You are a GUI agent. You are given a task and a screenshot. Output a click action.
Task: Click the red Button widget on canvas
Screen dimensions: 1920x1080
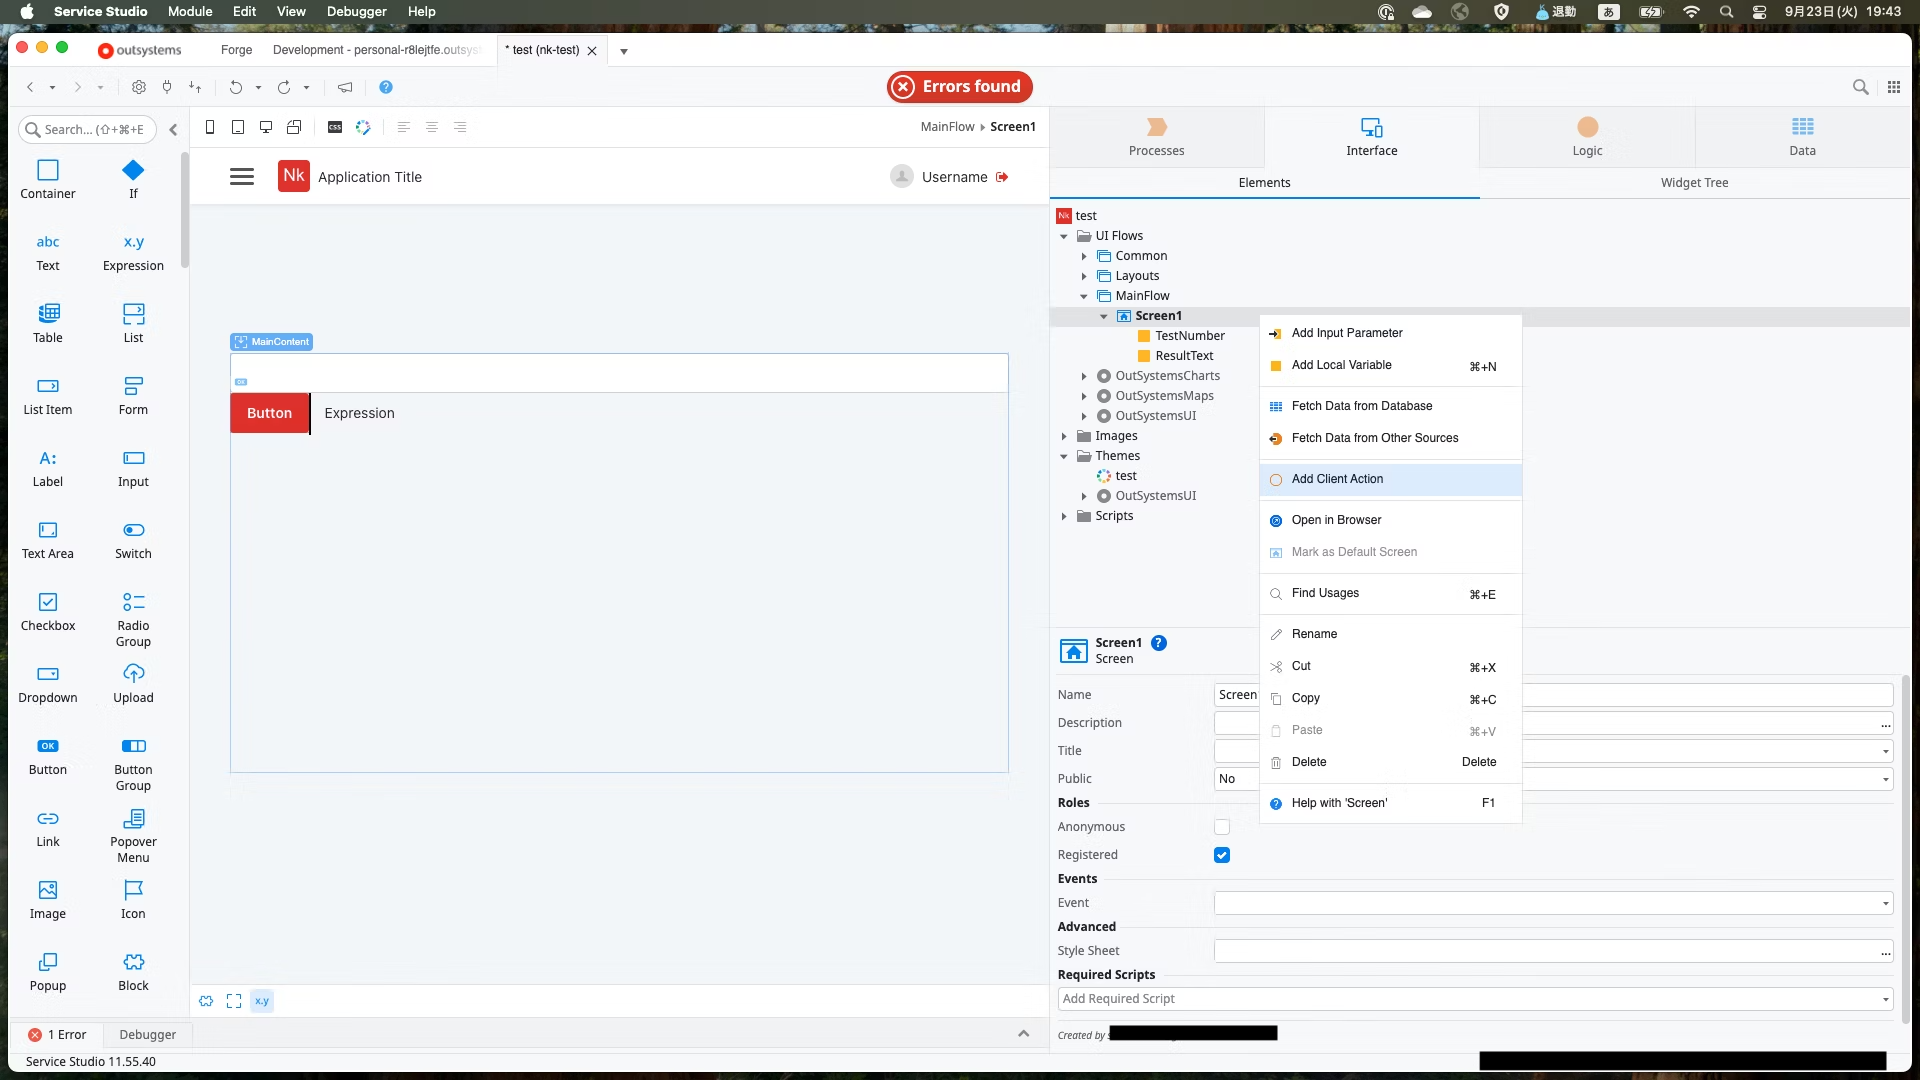269,413
